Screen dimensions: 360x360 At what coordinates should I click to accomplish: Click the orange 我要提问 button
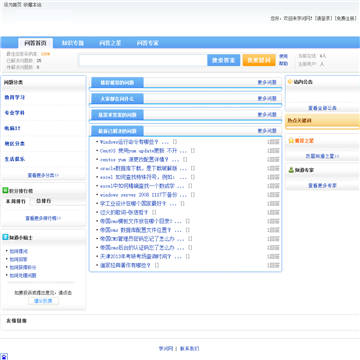(x=259, y=60)
